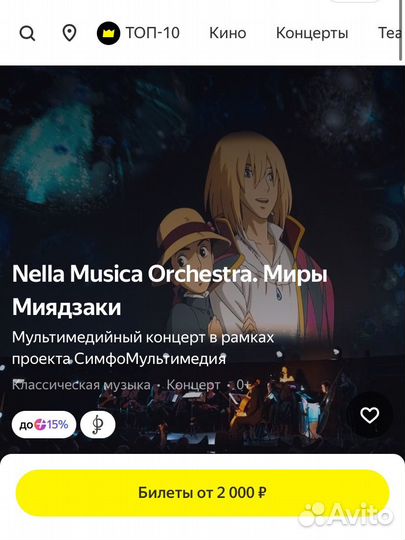Image resolution: width=405 pixels, height=540 pixels.
Task: Click the 0+ age rating label
Action: pyautogui.click(x=243, y=385)
